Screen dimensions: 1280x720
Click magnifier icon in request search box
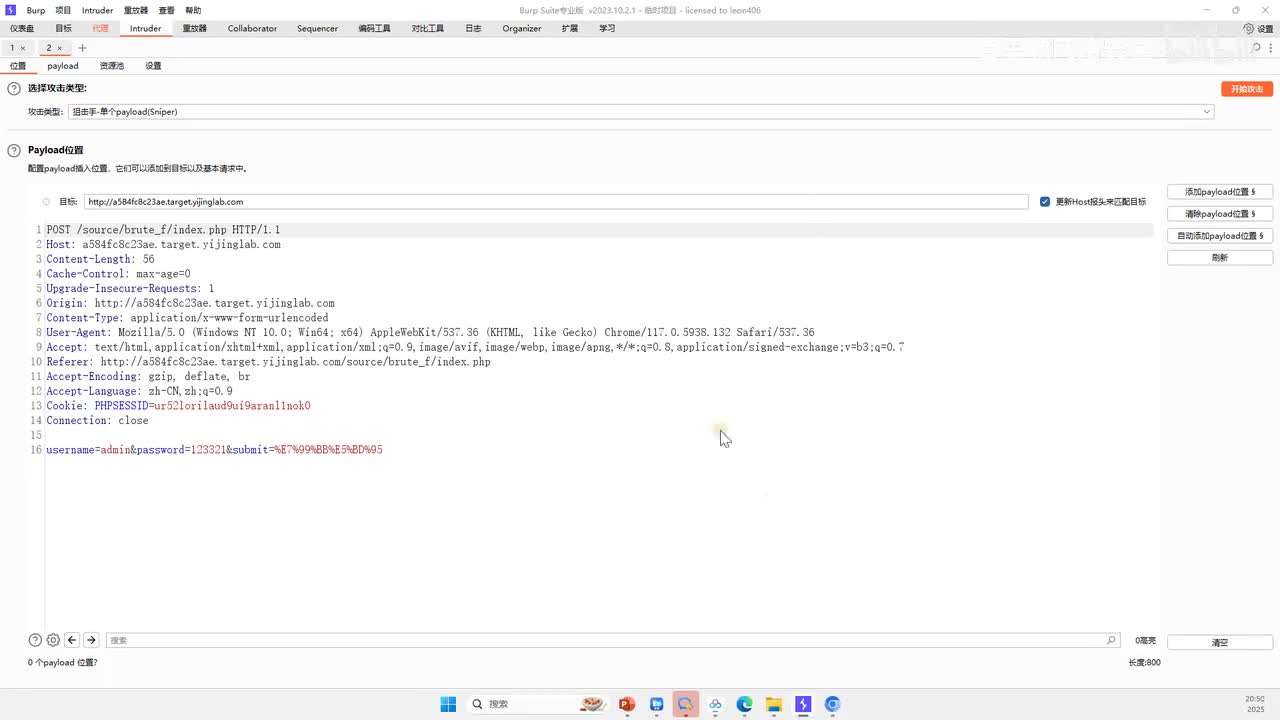[1111, 640]
